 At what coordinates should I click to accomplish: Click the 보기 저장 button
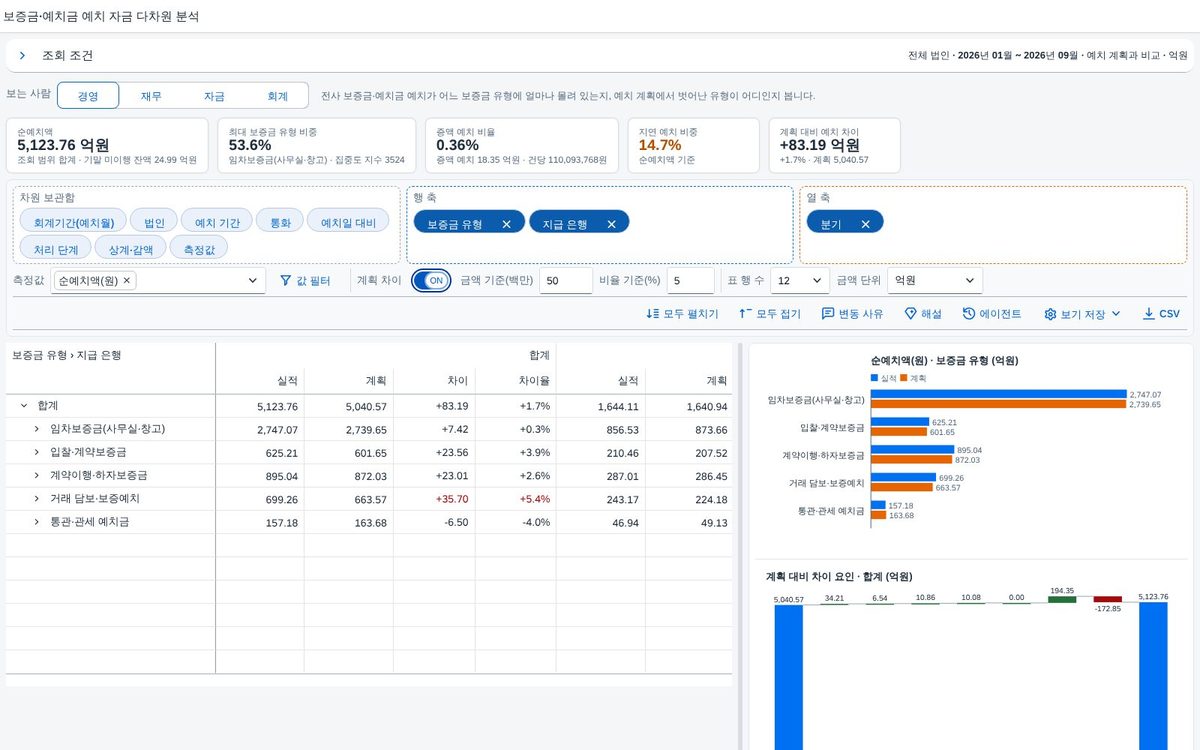(1082, 314)
